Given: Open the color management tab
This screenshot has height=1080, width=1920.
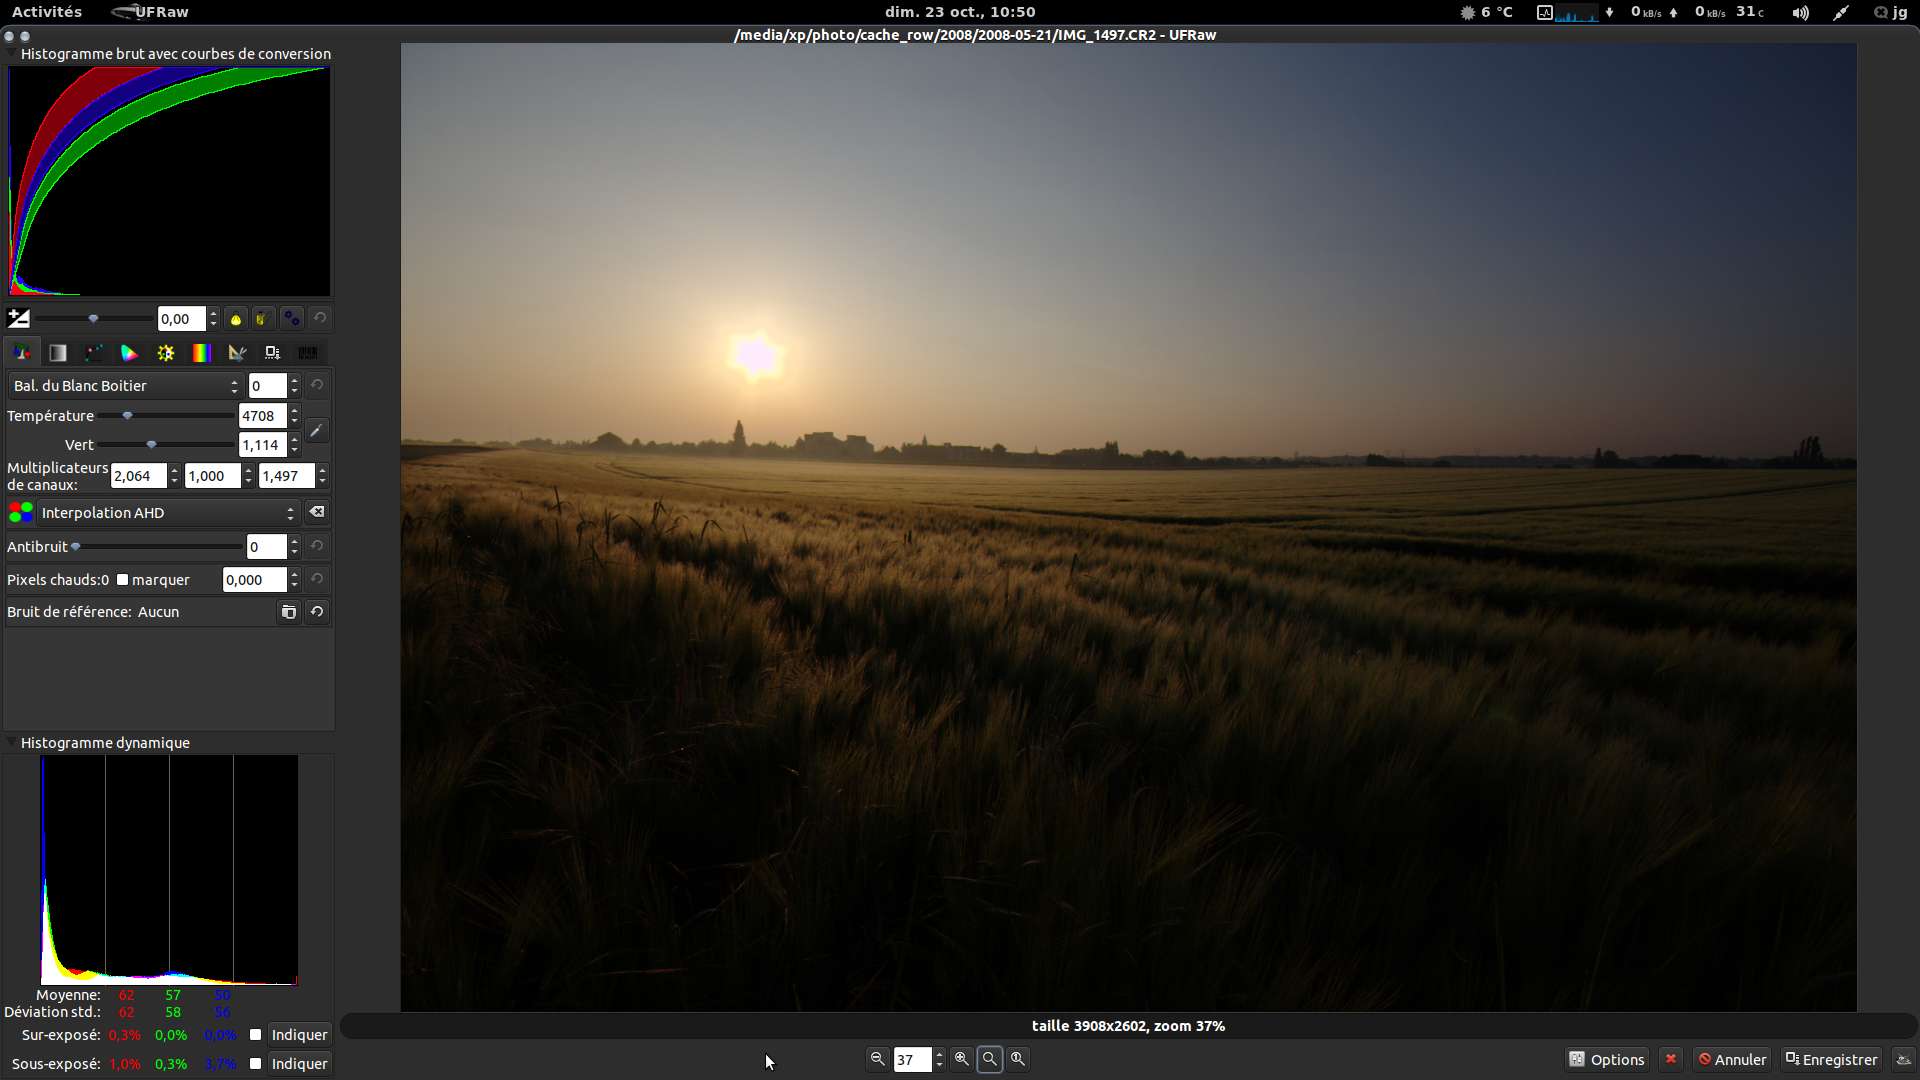Looking at the screenshot, I should [x=129, y=353].
